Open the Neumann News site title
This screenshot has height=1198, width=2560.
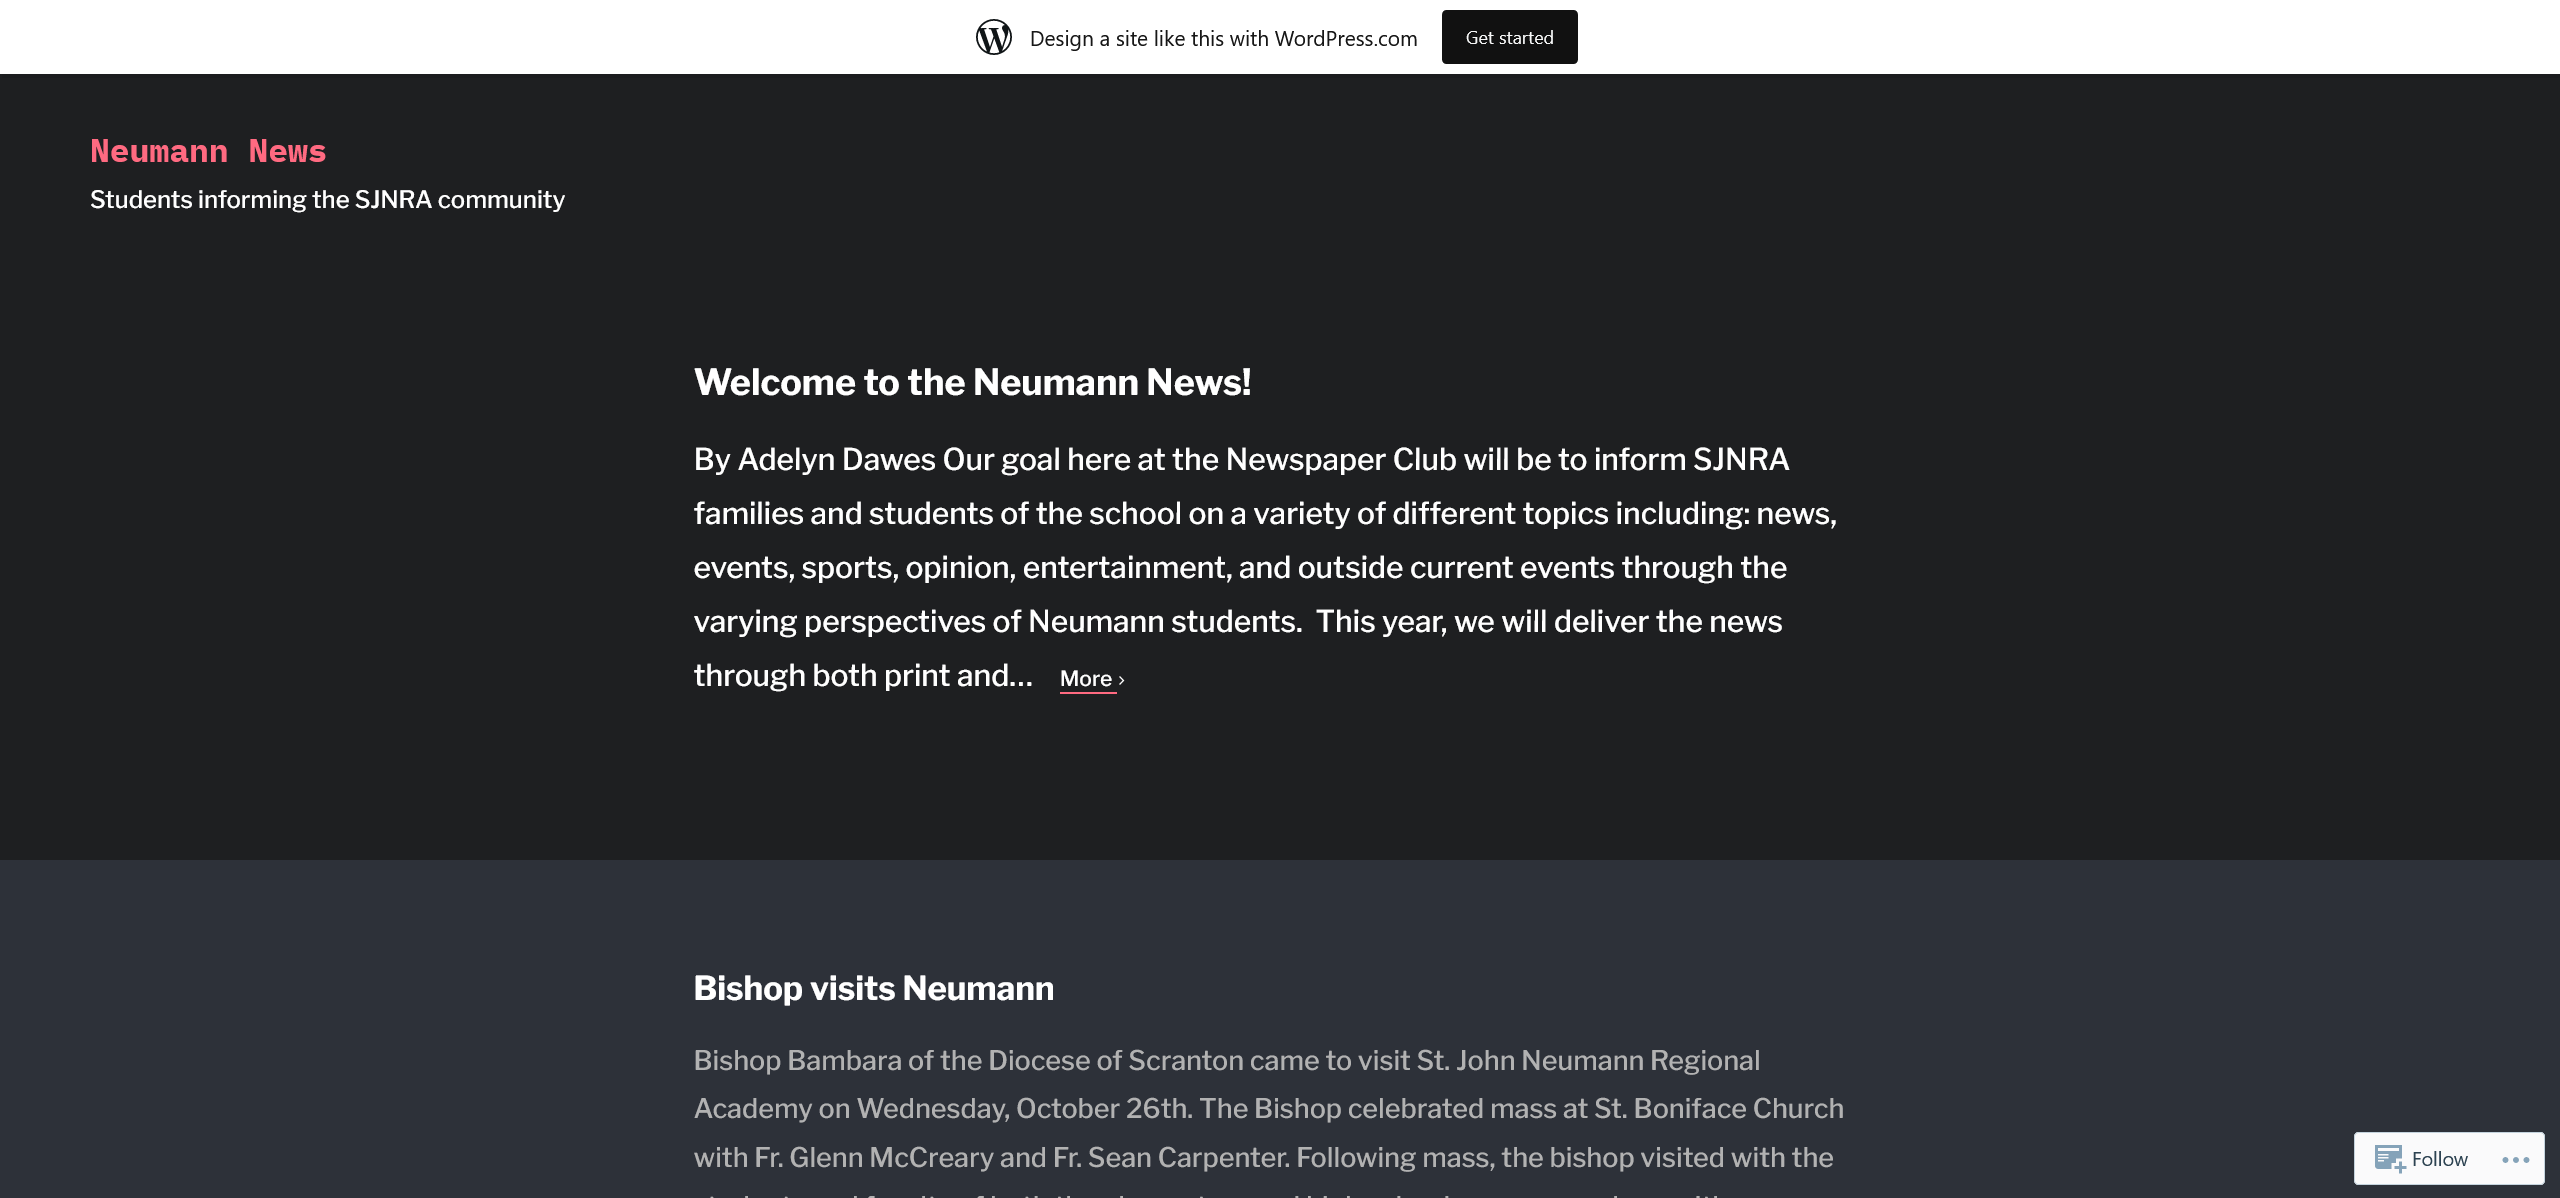coord(208,151)
